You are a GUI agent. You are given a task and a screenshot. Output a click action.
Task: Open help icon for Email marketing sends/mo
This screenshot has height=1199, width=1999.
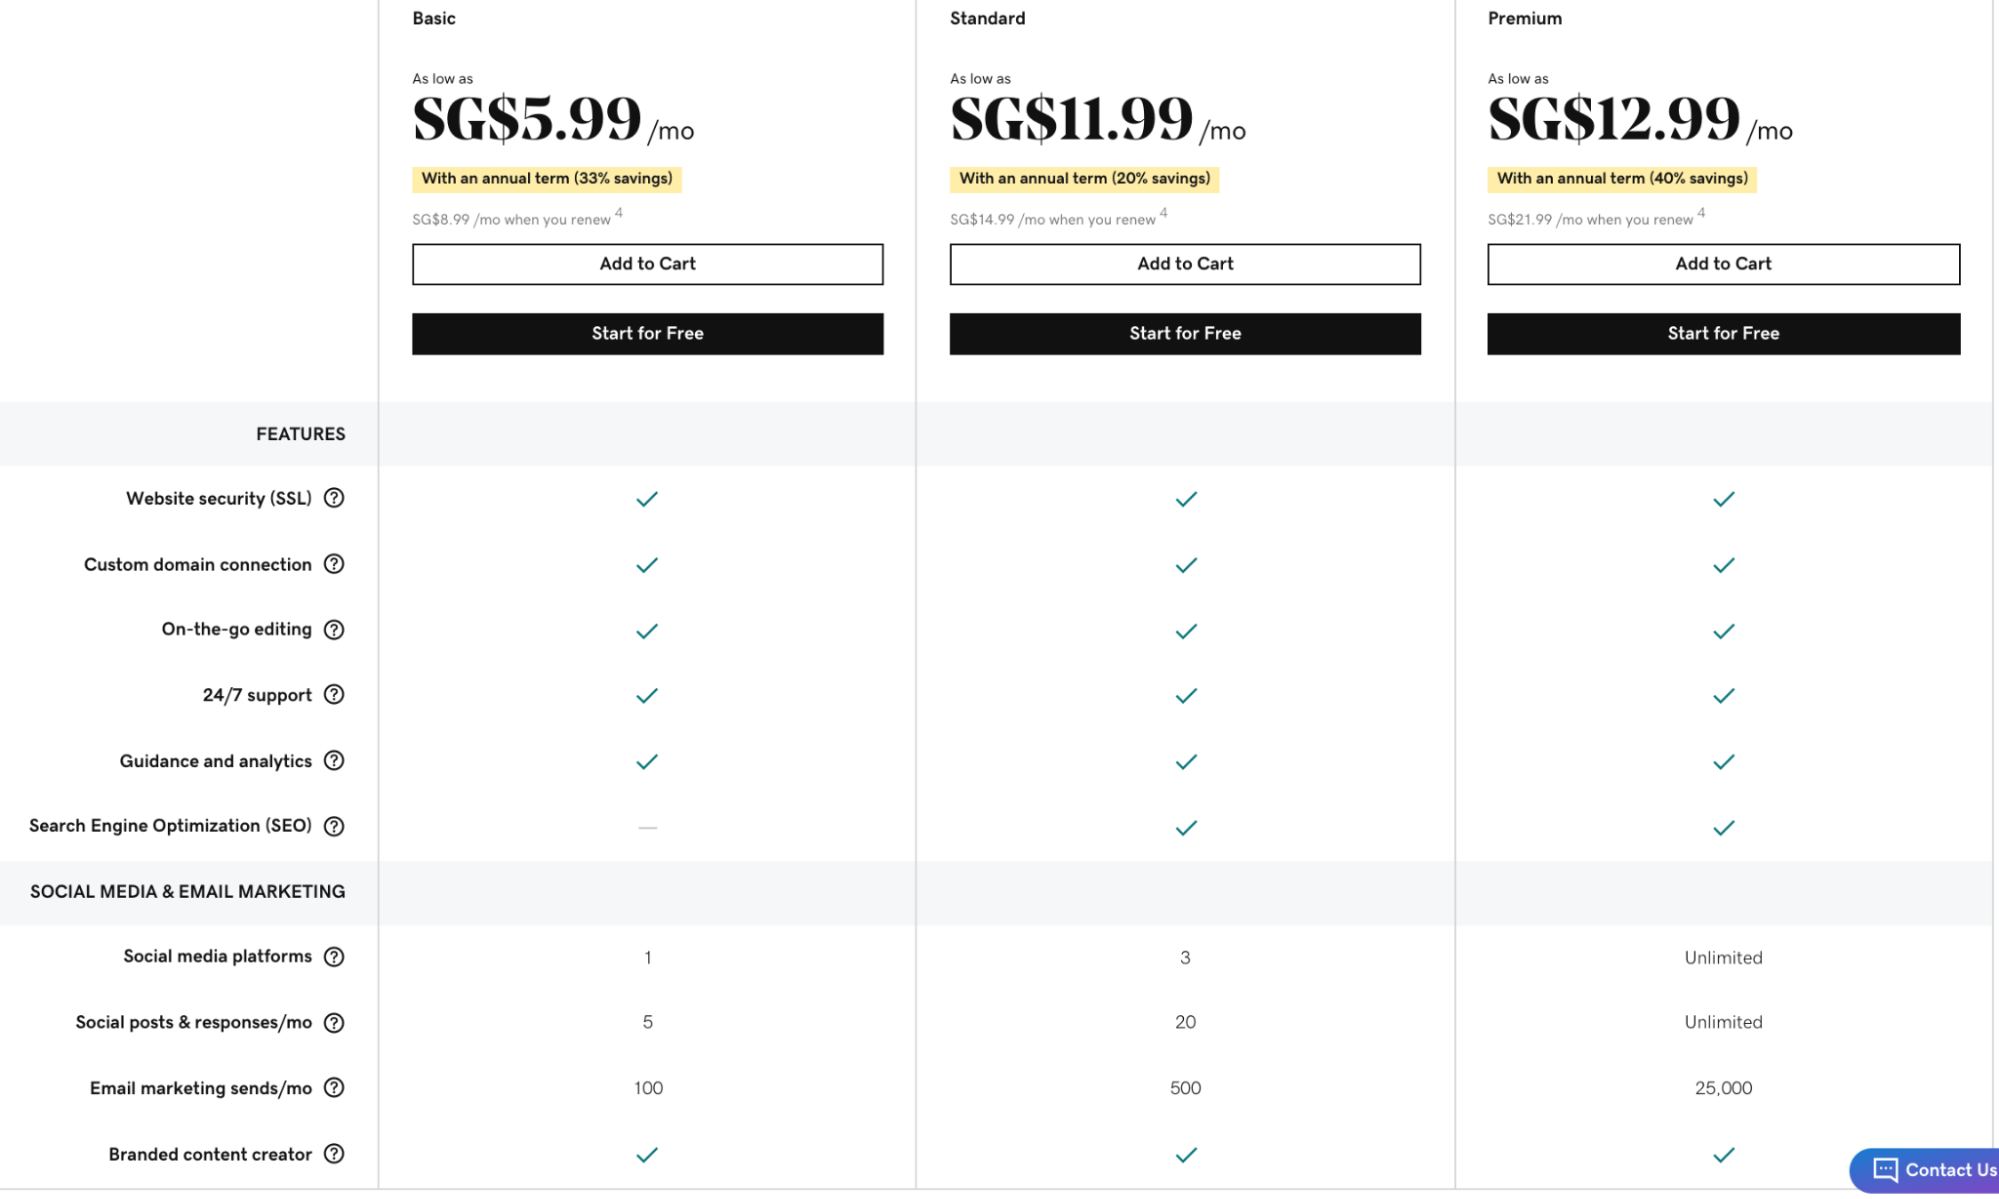(334, 1087)
